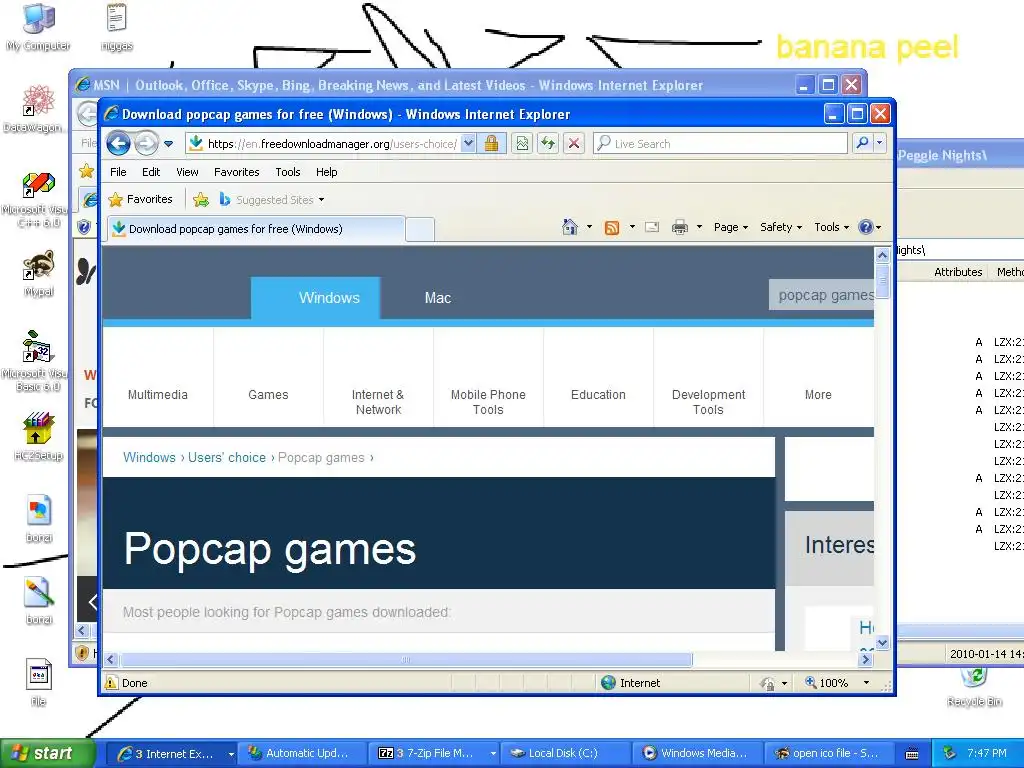
Task: Open the Start menu
Action: tap(47, 753)
